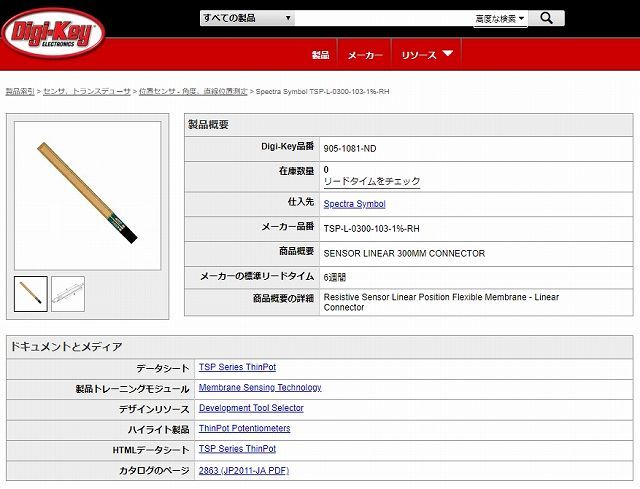Click the 製品トレーニングモジュール row label
The height and width of the screenshot is (489, 640).
[x=132, y=389]
